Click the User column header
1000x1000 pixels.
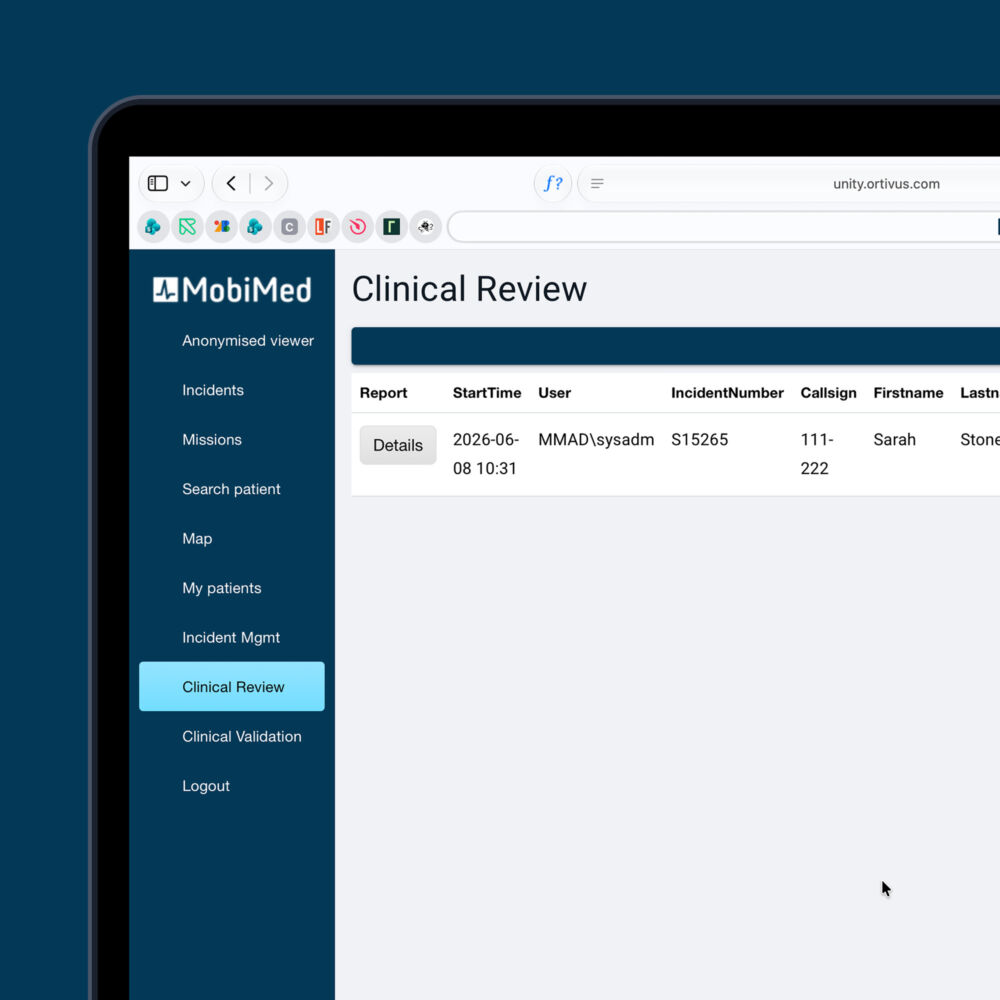[555, 393]
